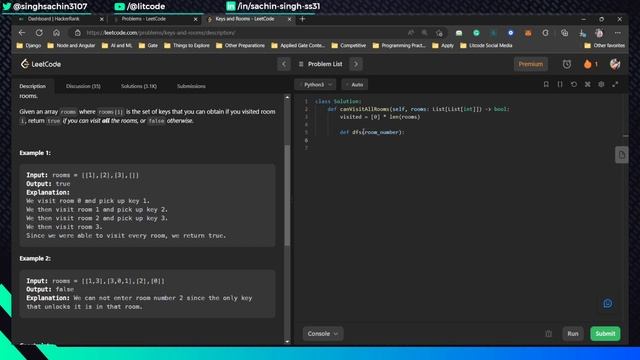Switch to the Submissions tab
The width and height of the screenshot is (640, 360).
(x=191, y=86)
